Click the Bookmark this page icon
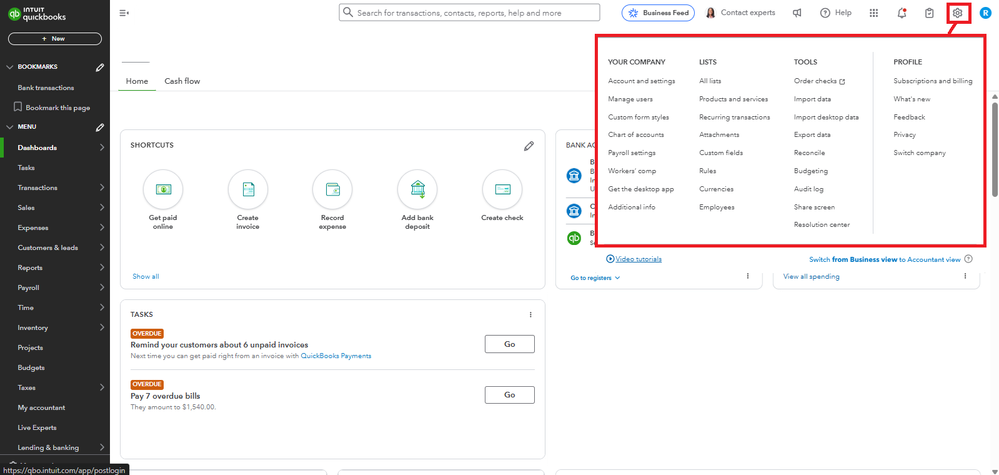Image resolution: width=999 pixels, height=475 pixels. (18, 108)
